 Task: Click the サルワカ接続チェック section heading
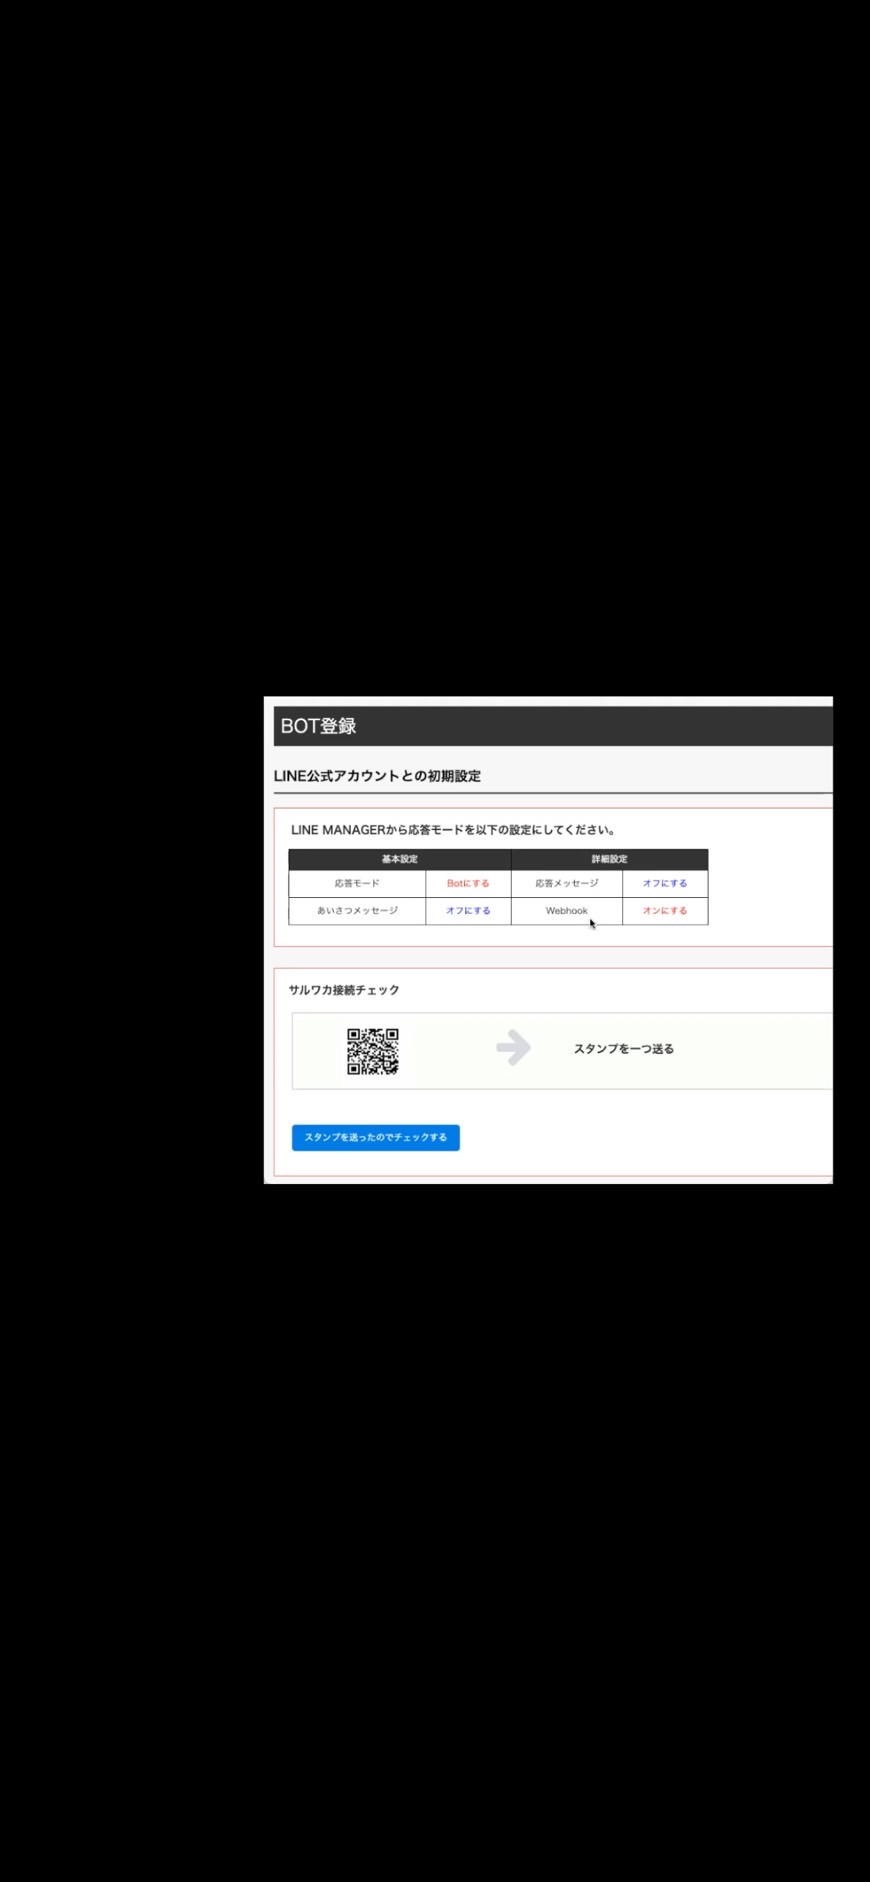(x=344, y=990)
